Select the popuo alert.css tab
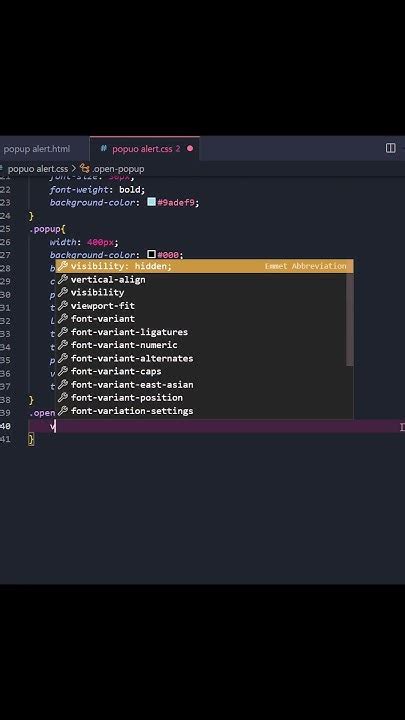 (144, 149)
